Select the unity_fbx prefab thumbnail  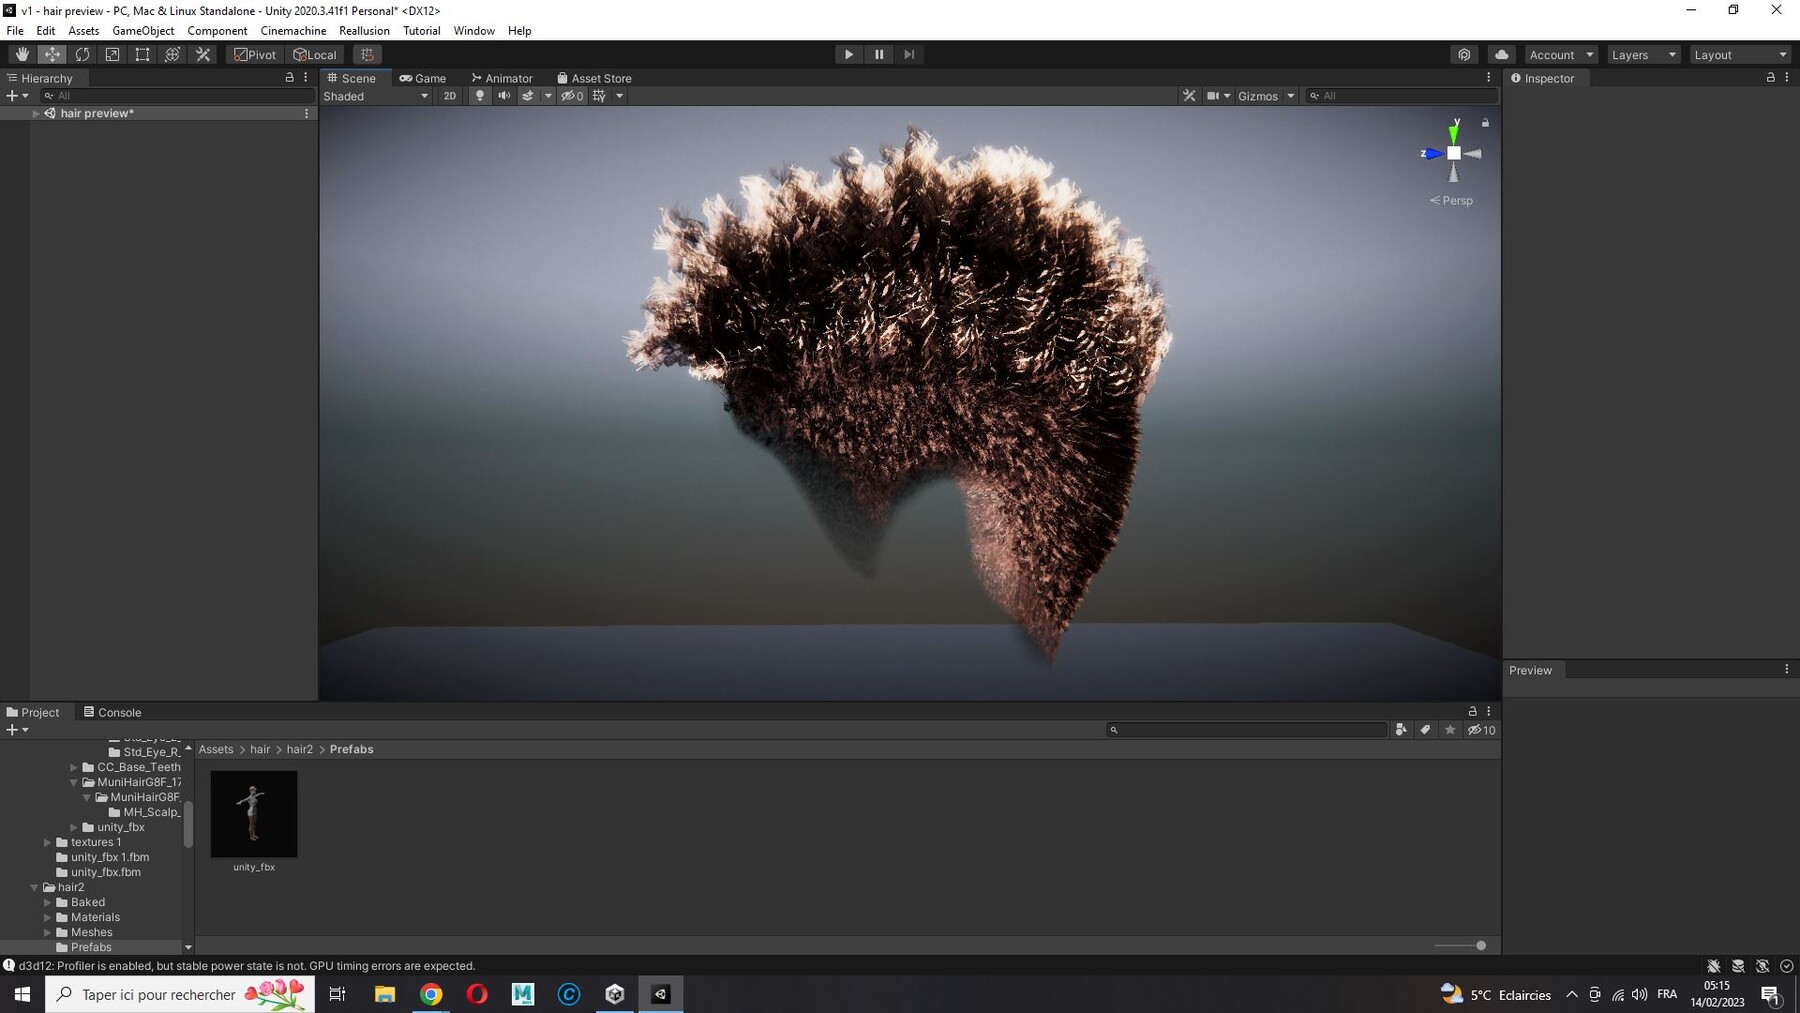click(254, 814)
